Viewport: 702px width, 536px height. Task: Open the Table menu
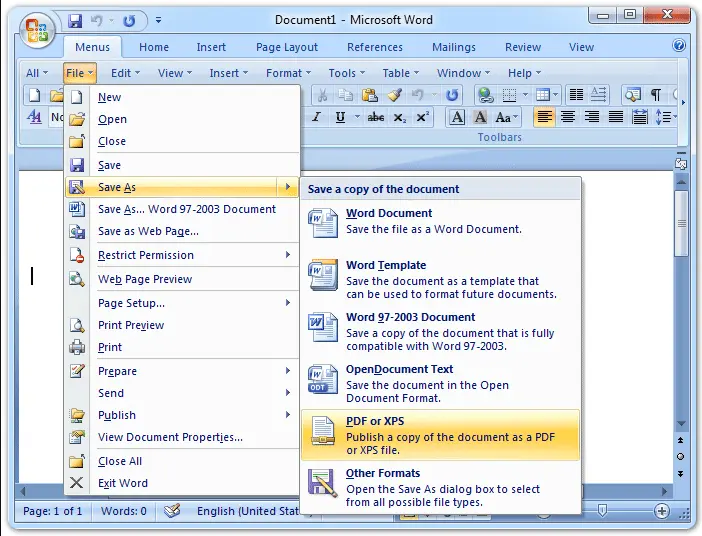pos(400,73)
